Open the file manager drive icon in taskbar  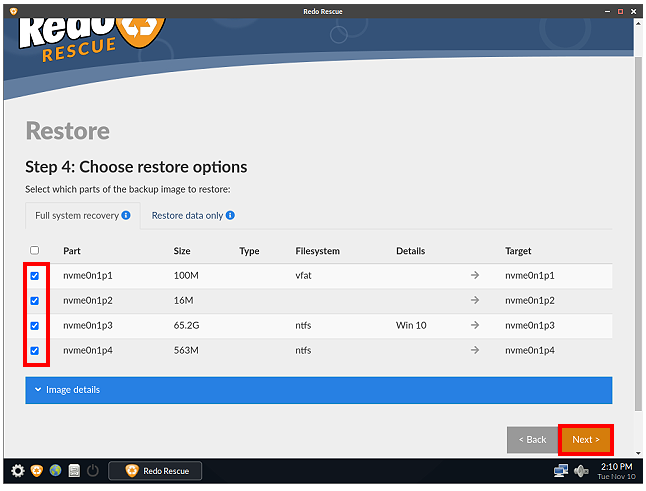[x=74, y=470]
